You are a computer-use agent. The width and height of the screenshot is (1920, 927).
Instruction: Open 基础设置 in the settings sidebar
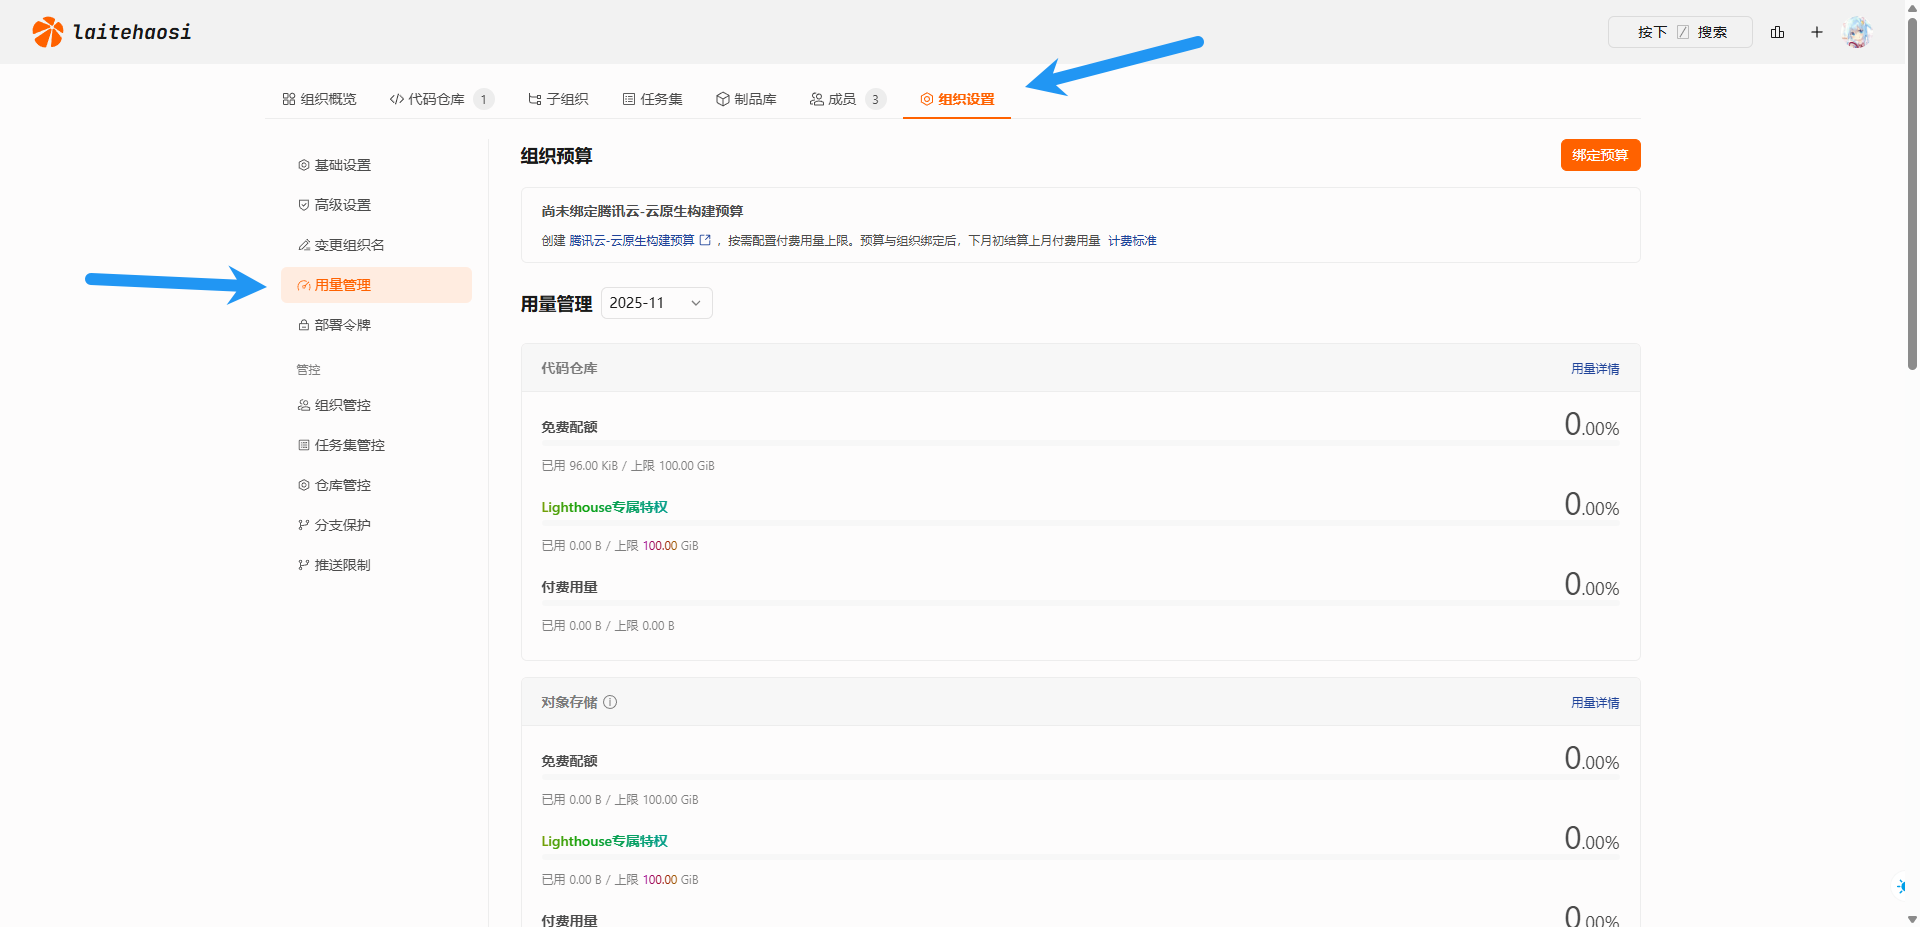[342, 165]
